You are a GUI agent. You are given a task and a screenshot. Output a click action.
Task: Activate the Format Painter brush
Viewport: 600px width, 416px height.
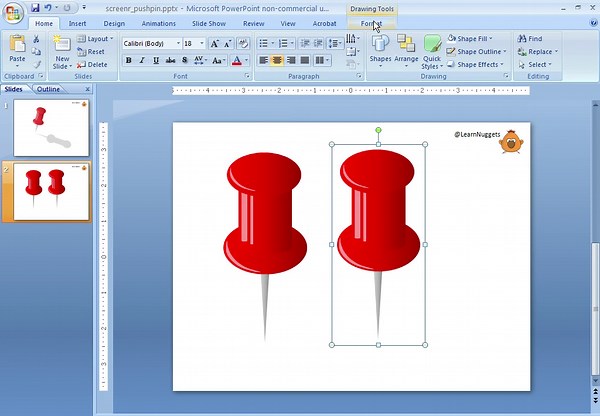coord(36,64)
